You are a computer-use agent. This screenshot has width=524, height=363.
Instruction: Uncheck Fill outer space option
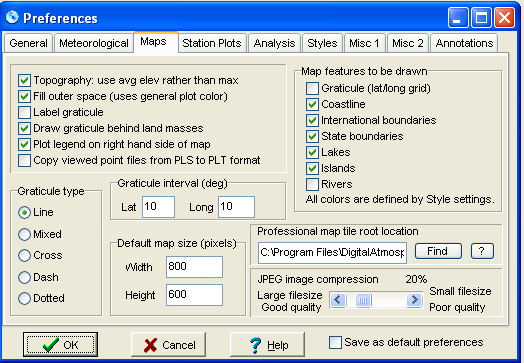click(24, 97)
